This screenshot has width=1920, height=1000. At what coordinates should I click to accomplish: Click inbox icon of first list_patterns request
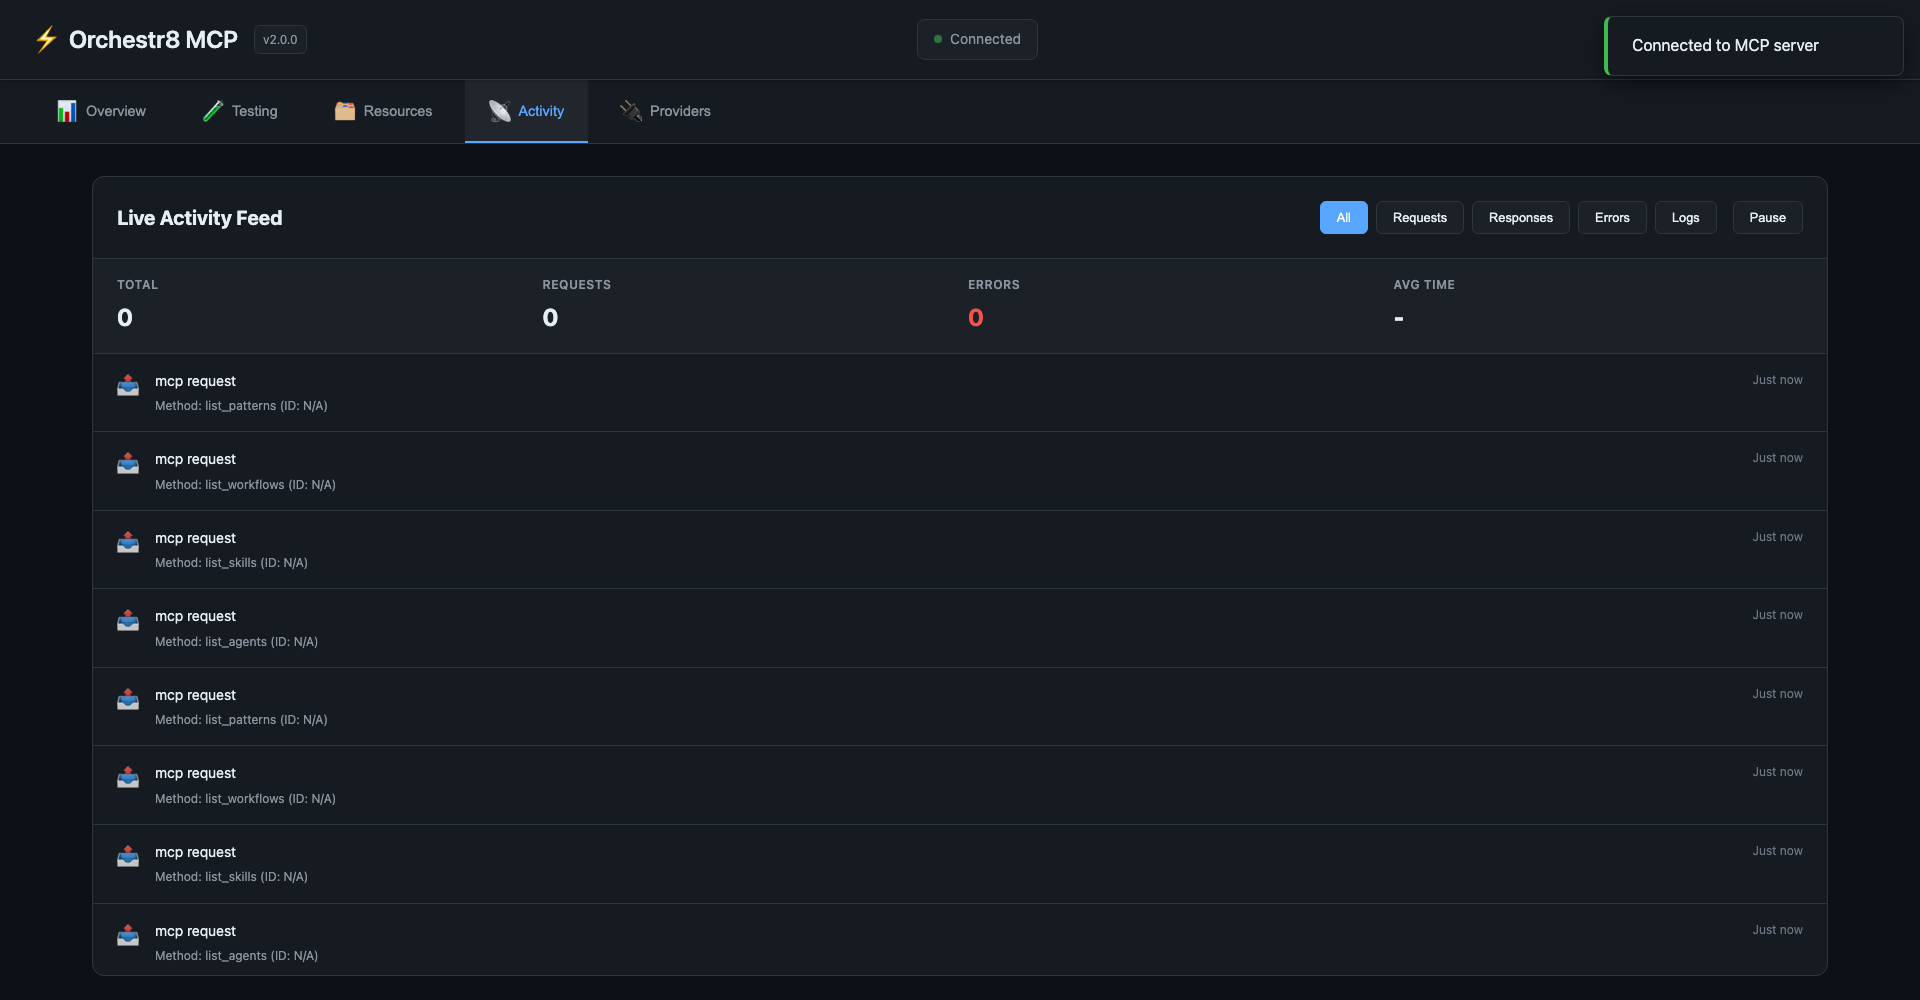tap(128, 385)
